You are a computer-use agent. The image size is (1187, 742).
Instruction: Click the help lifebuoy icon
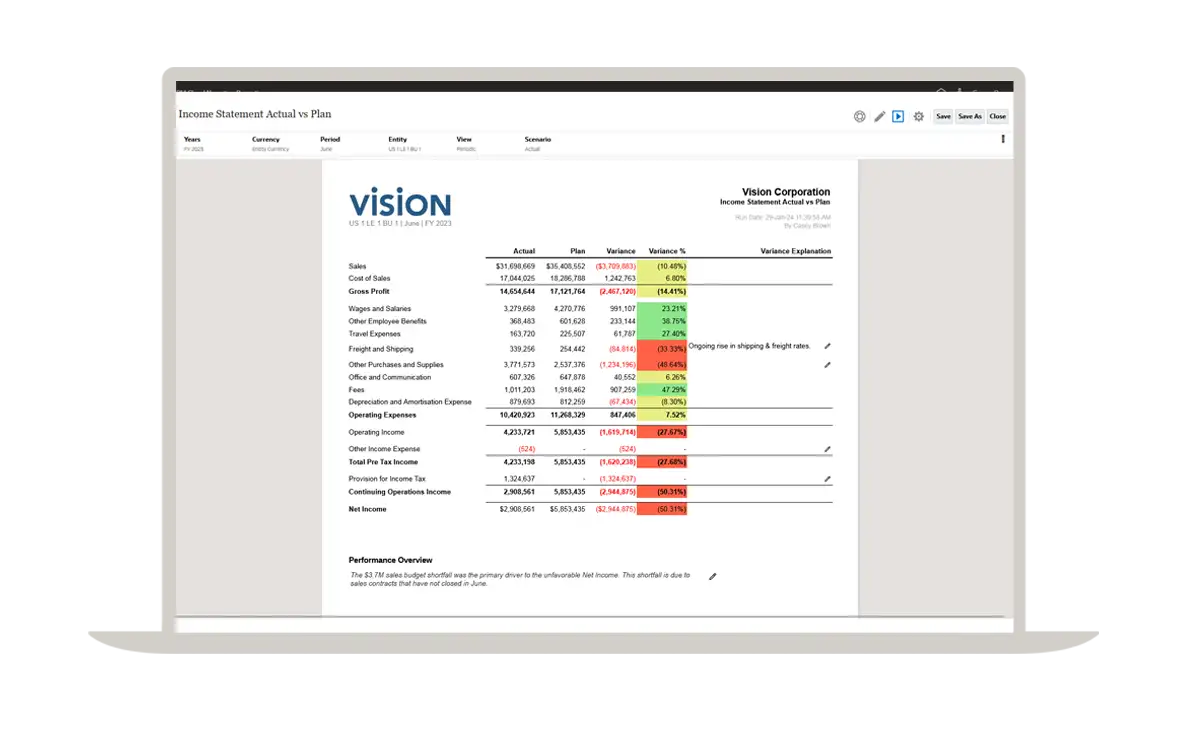(859, 117)
